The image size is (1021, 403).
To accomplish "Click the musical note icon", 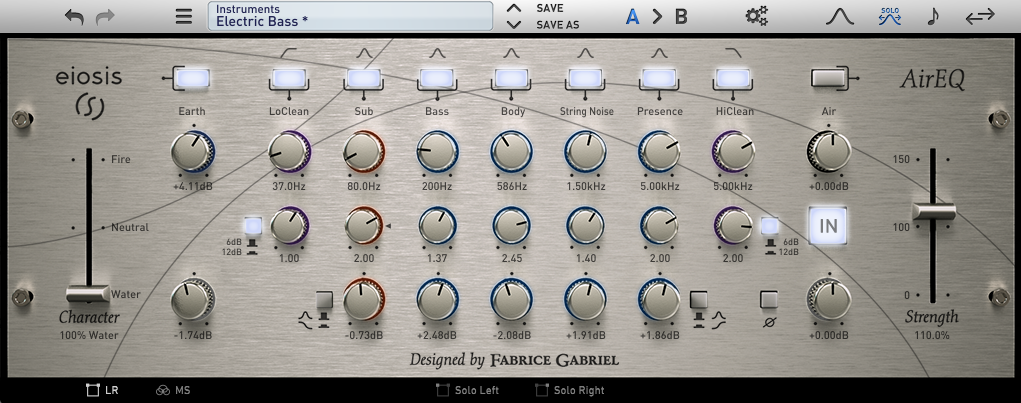I will (x=933, y=16).
